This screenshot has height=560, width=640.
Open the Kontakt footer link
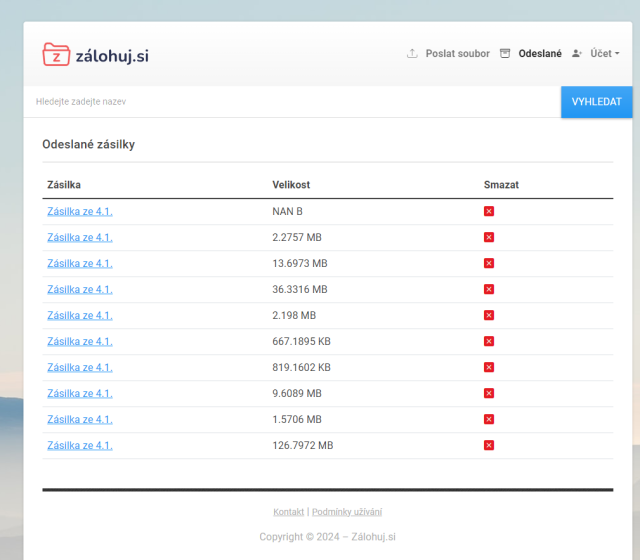(x=288, y=512)
